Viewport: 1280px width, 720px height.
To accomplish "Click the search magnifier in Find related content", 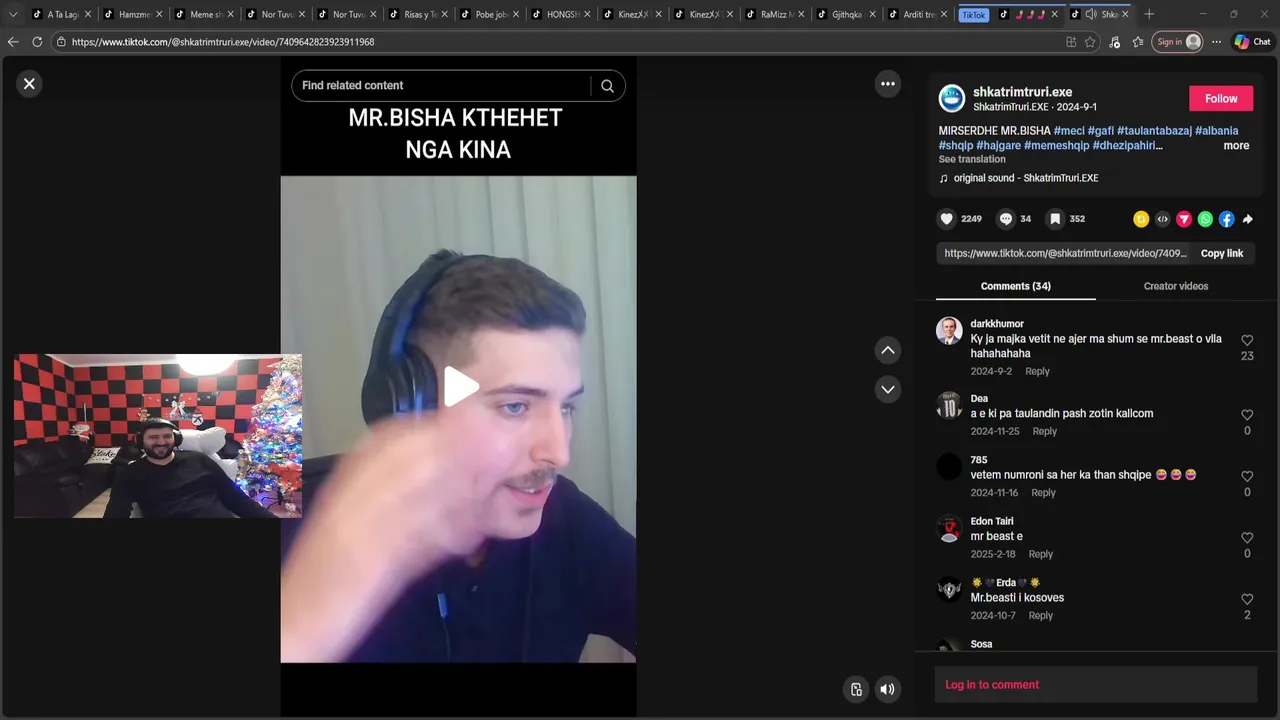I will point(607,86).
